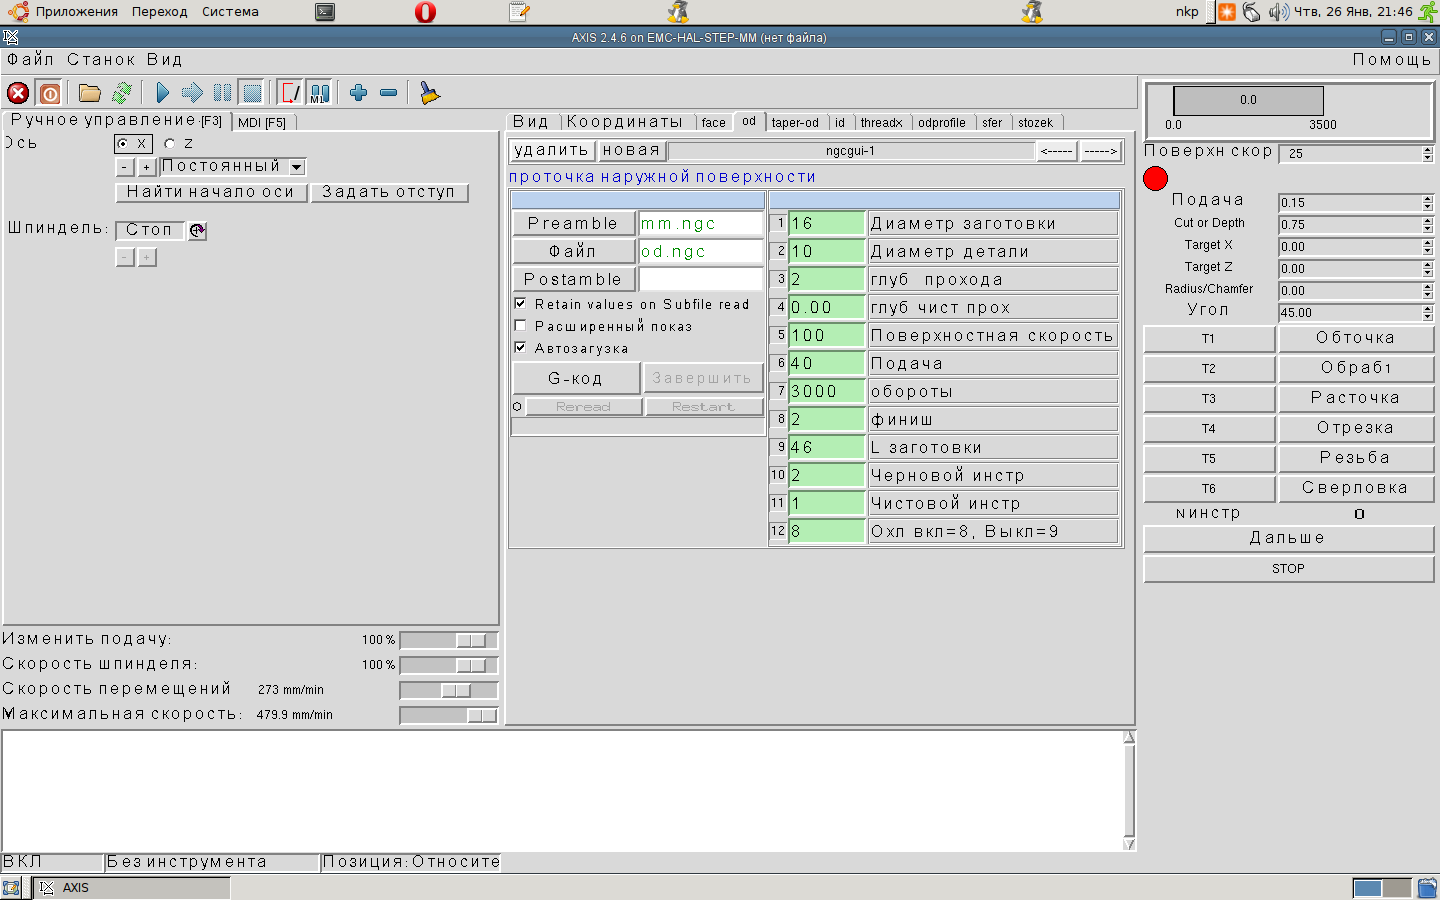Image resolution: width=1440 pixels, height=900 pixels.
Task: Click the Дальше button
Action: (x=1288, y=538)
